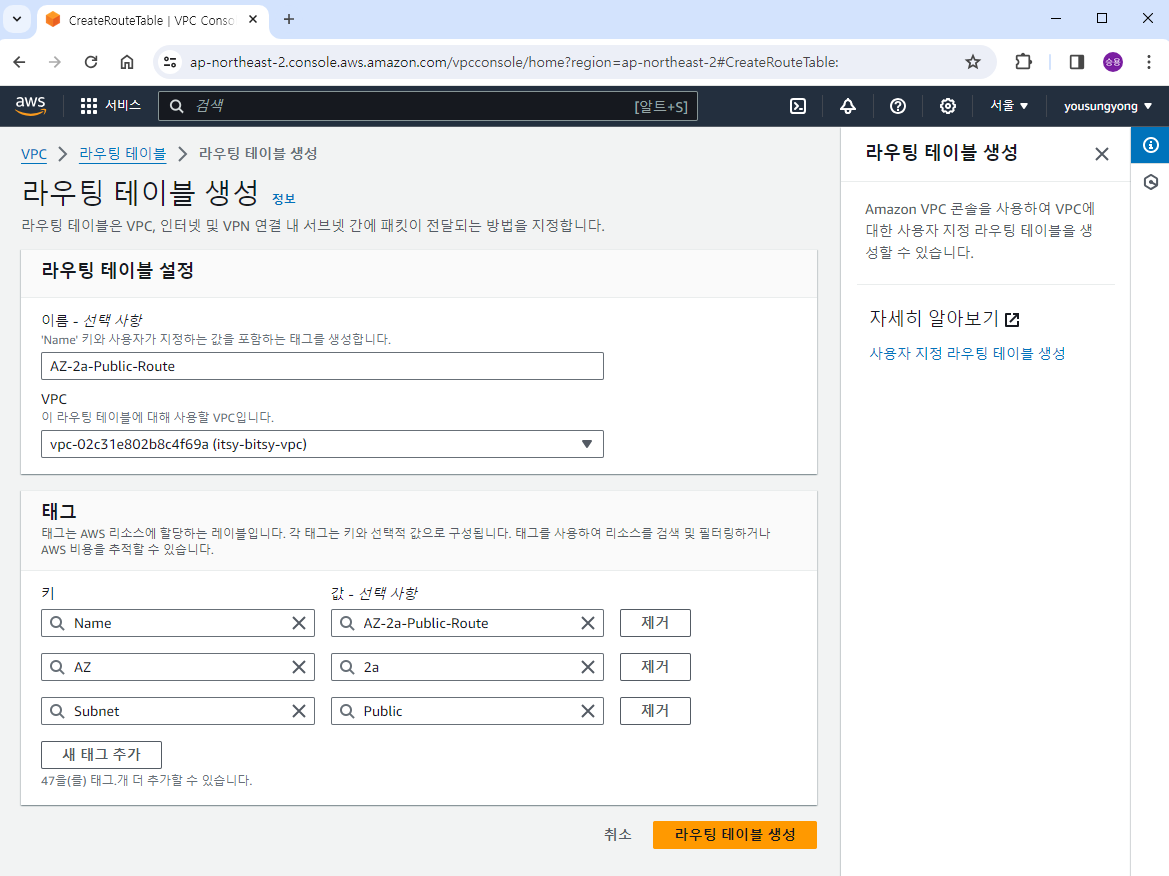1169x876 pixels.
Task: Open the hexagon tutorial icon on right edge
Action: (x=1150, y=182)
